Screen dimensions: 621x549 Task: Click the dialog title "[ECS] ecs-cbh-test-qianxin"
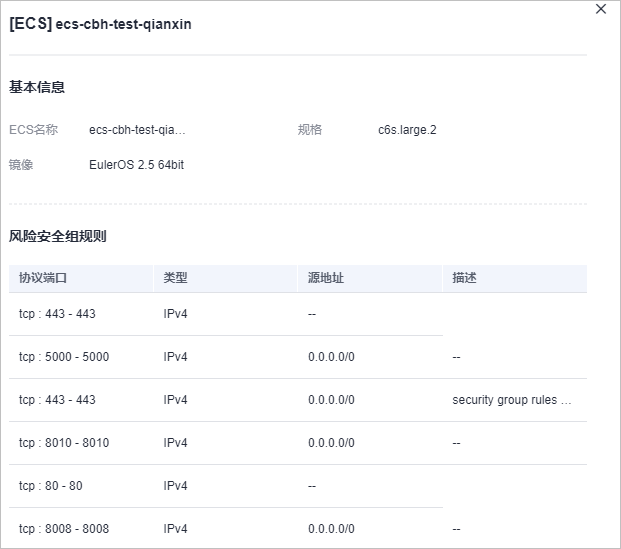click(100, 24)
